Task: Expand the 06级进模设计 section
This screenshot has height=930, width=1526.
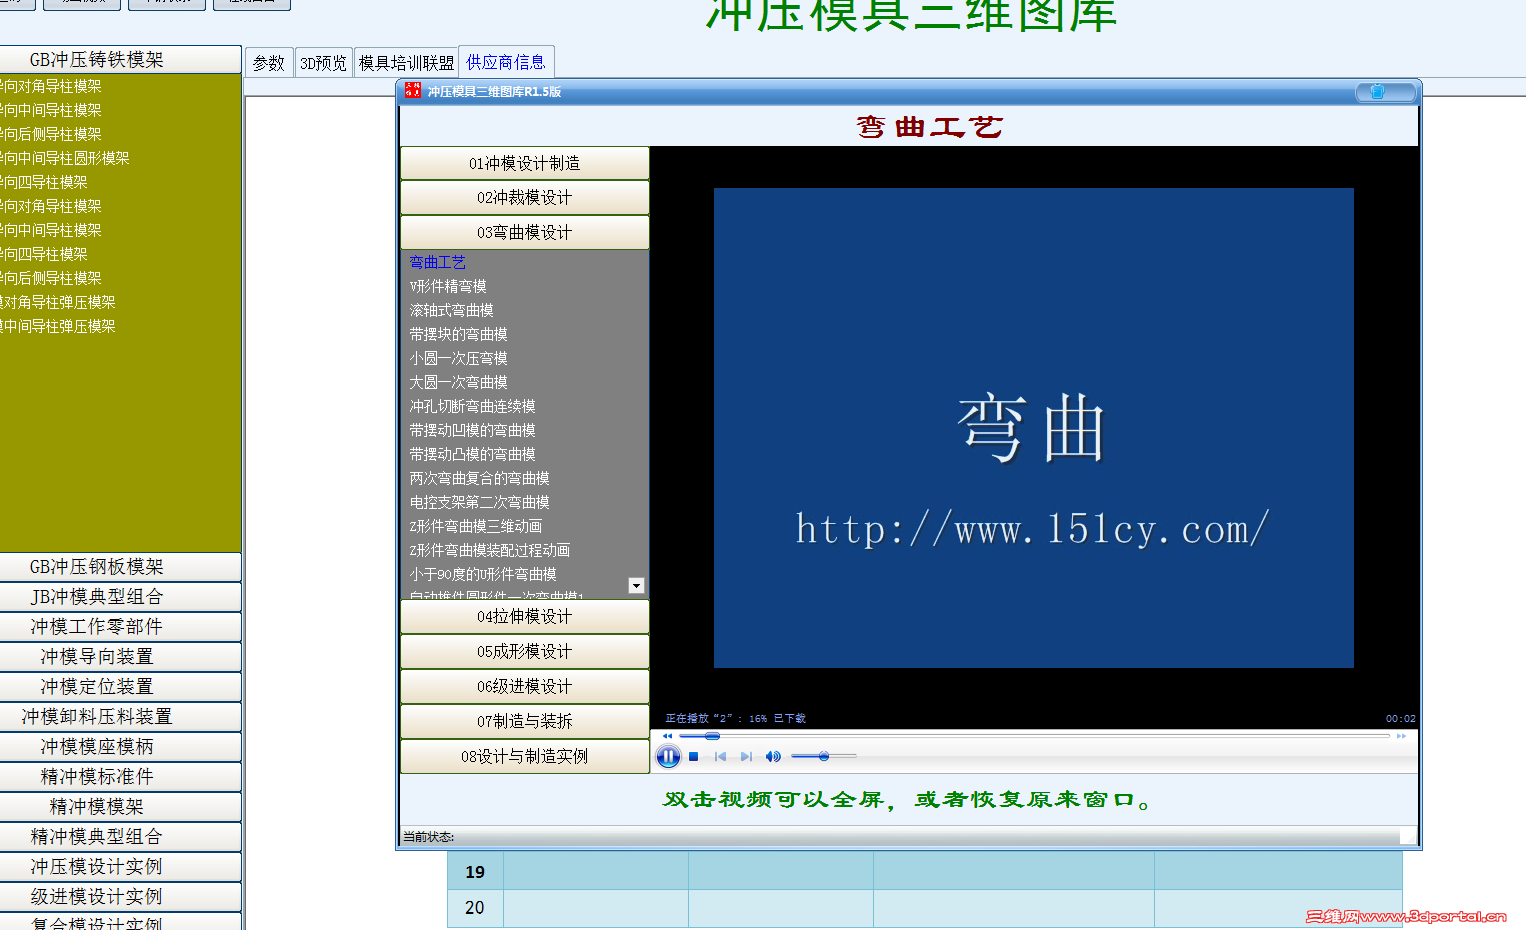Action: pyautogui.click(x=525, y=687)
